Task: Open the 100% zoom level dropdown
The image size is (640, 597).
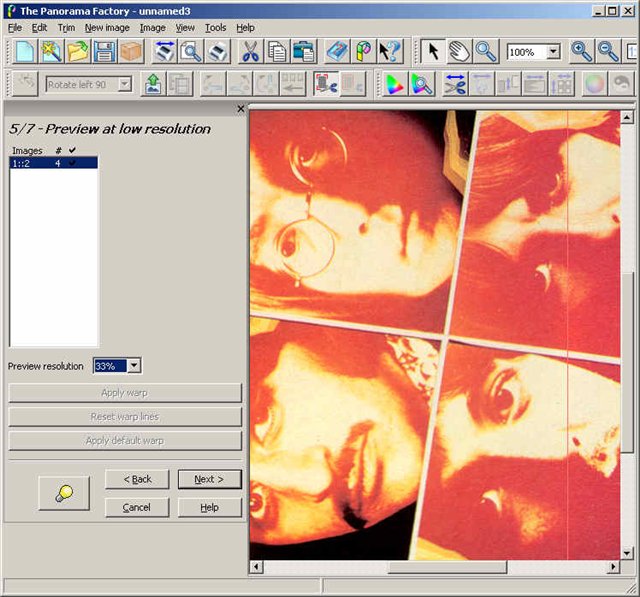Action: 553,52
